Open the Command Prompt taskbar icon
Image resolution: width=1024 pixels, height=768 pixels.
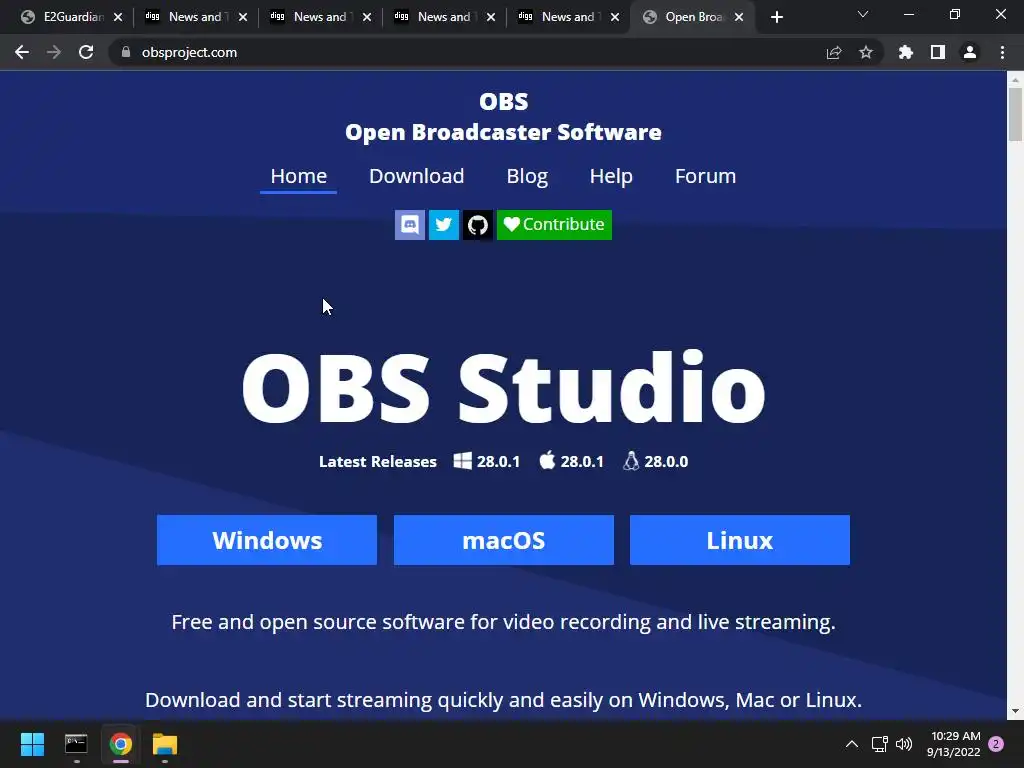[x=76, y=744]
